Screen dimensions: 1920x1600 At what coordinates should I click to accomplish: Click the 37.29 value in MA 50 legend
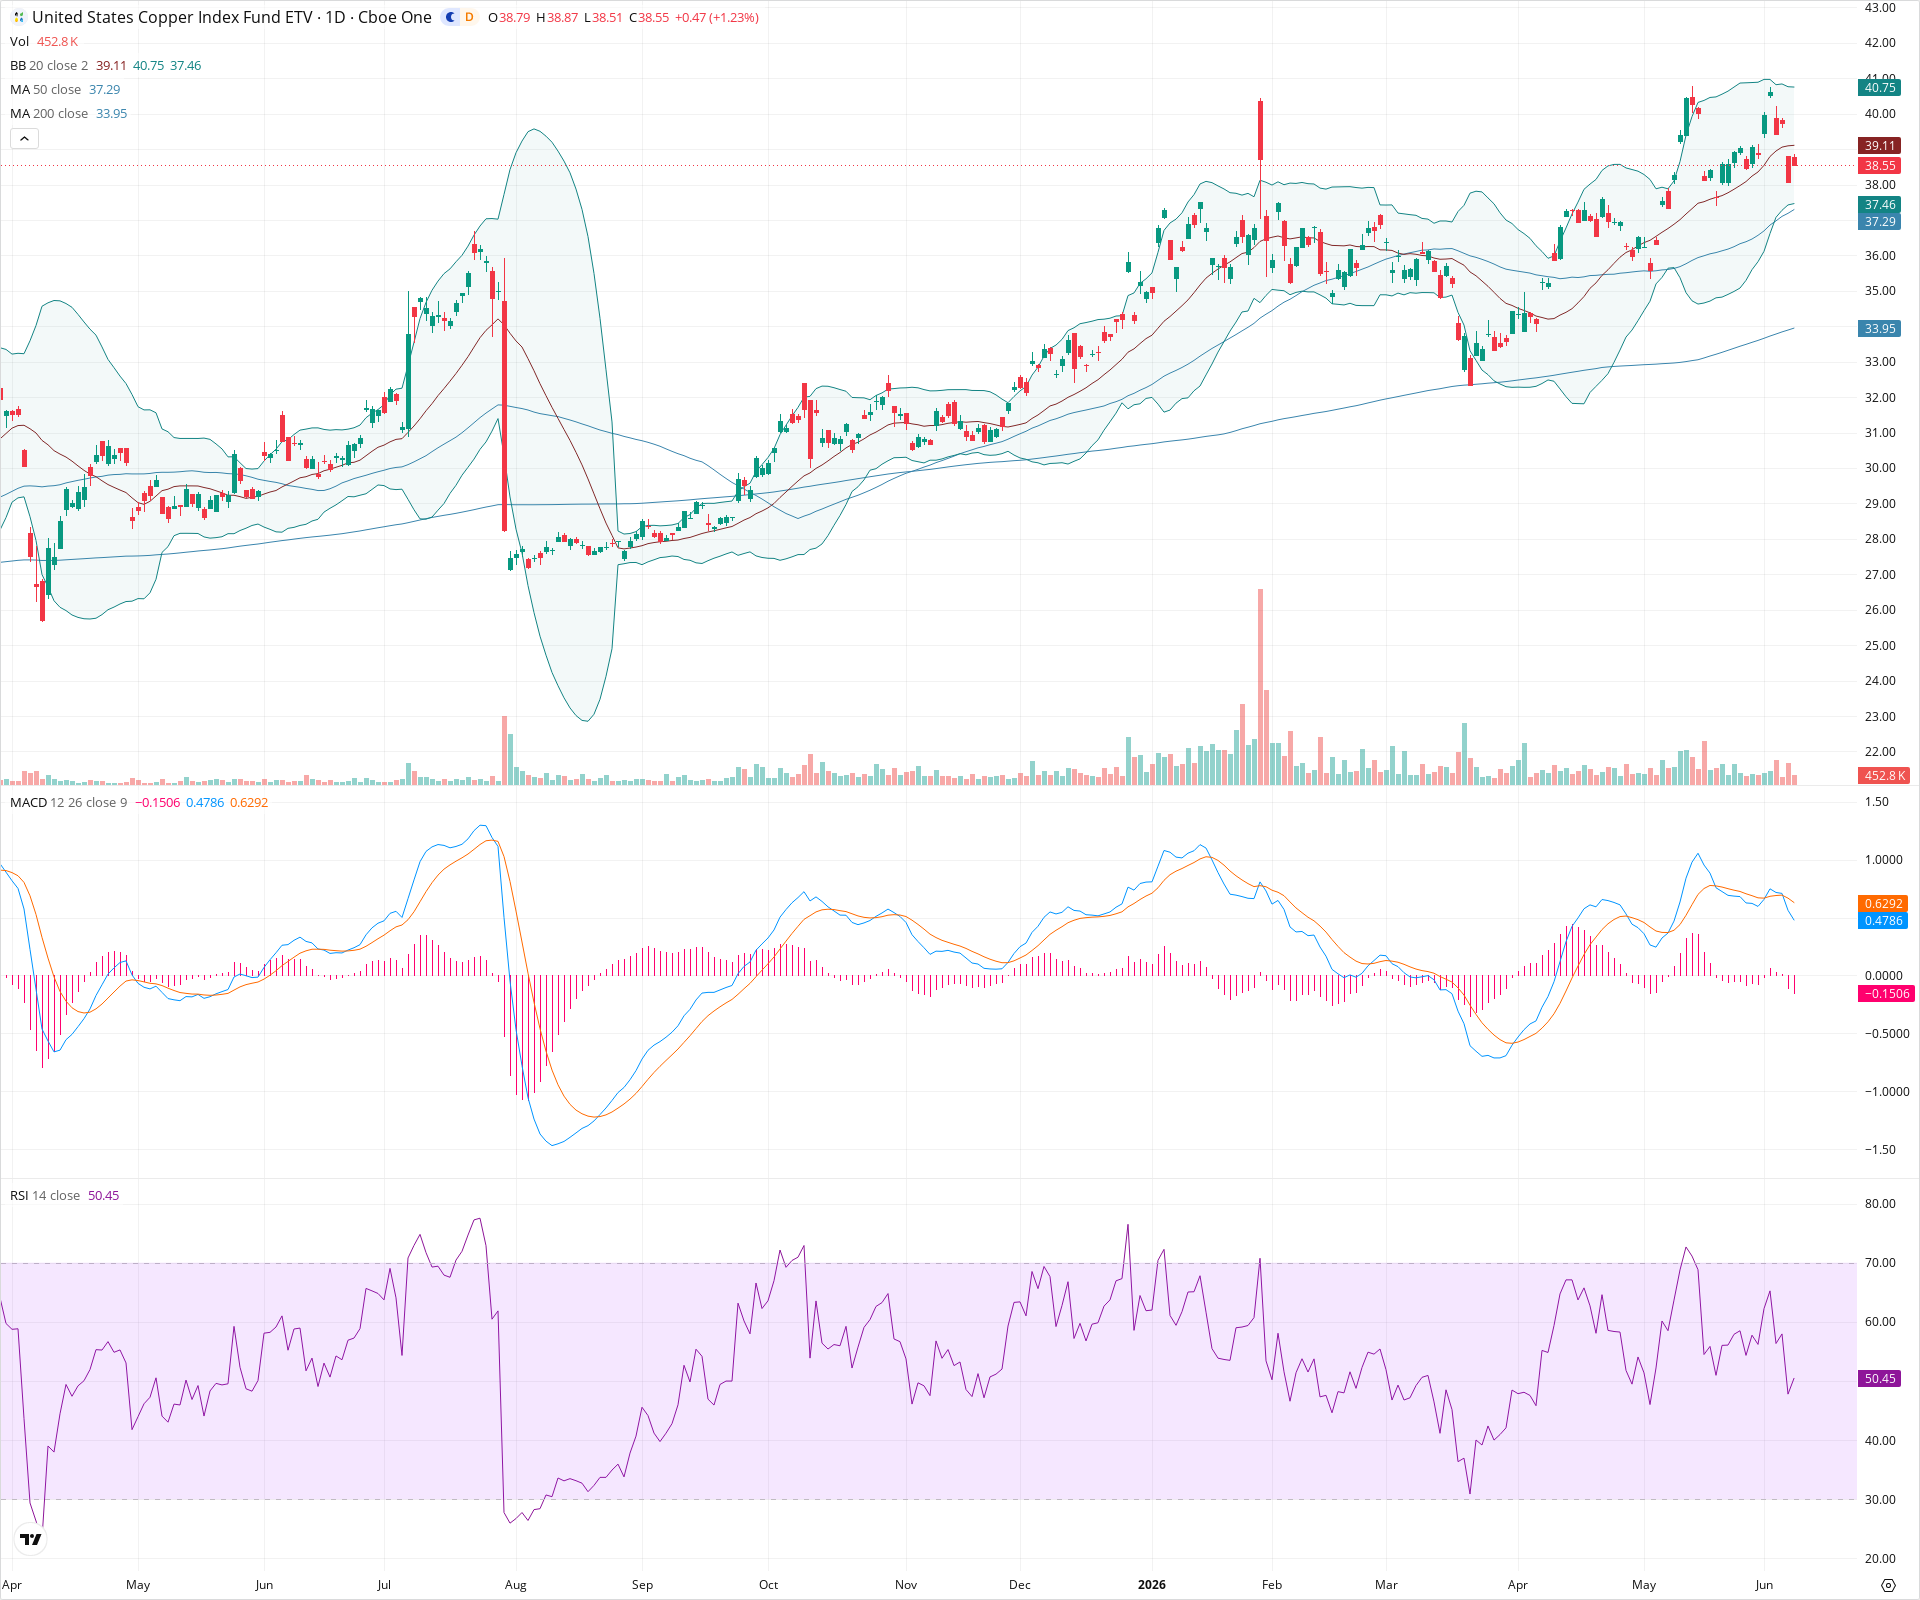[105, 89]
